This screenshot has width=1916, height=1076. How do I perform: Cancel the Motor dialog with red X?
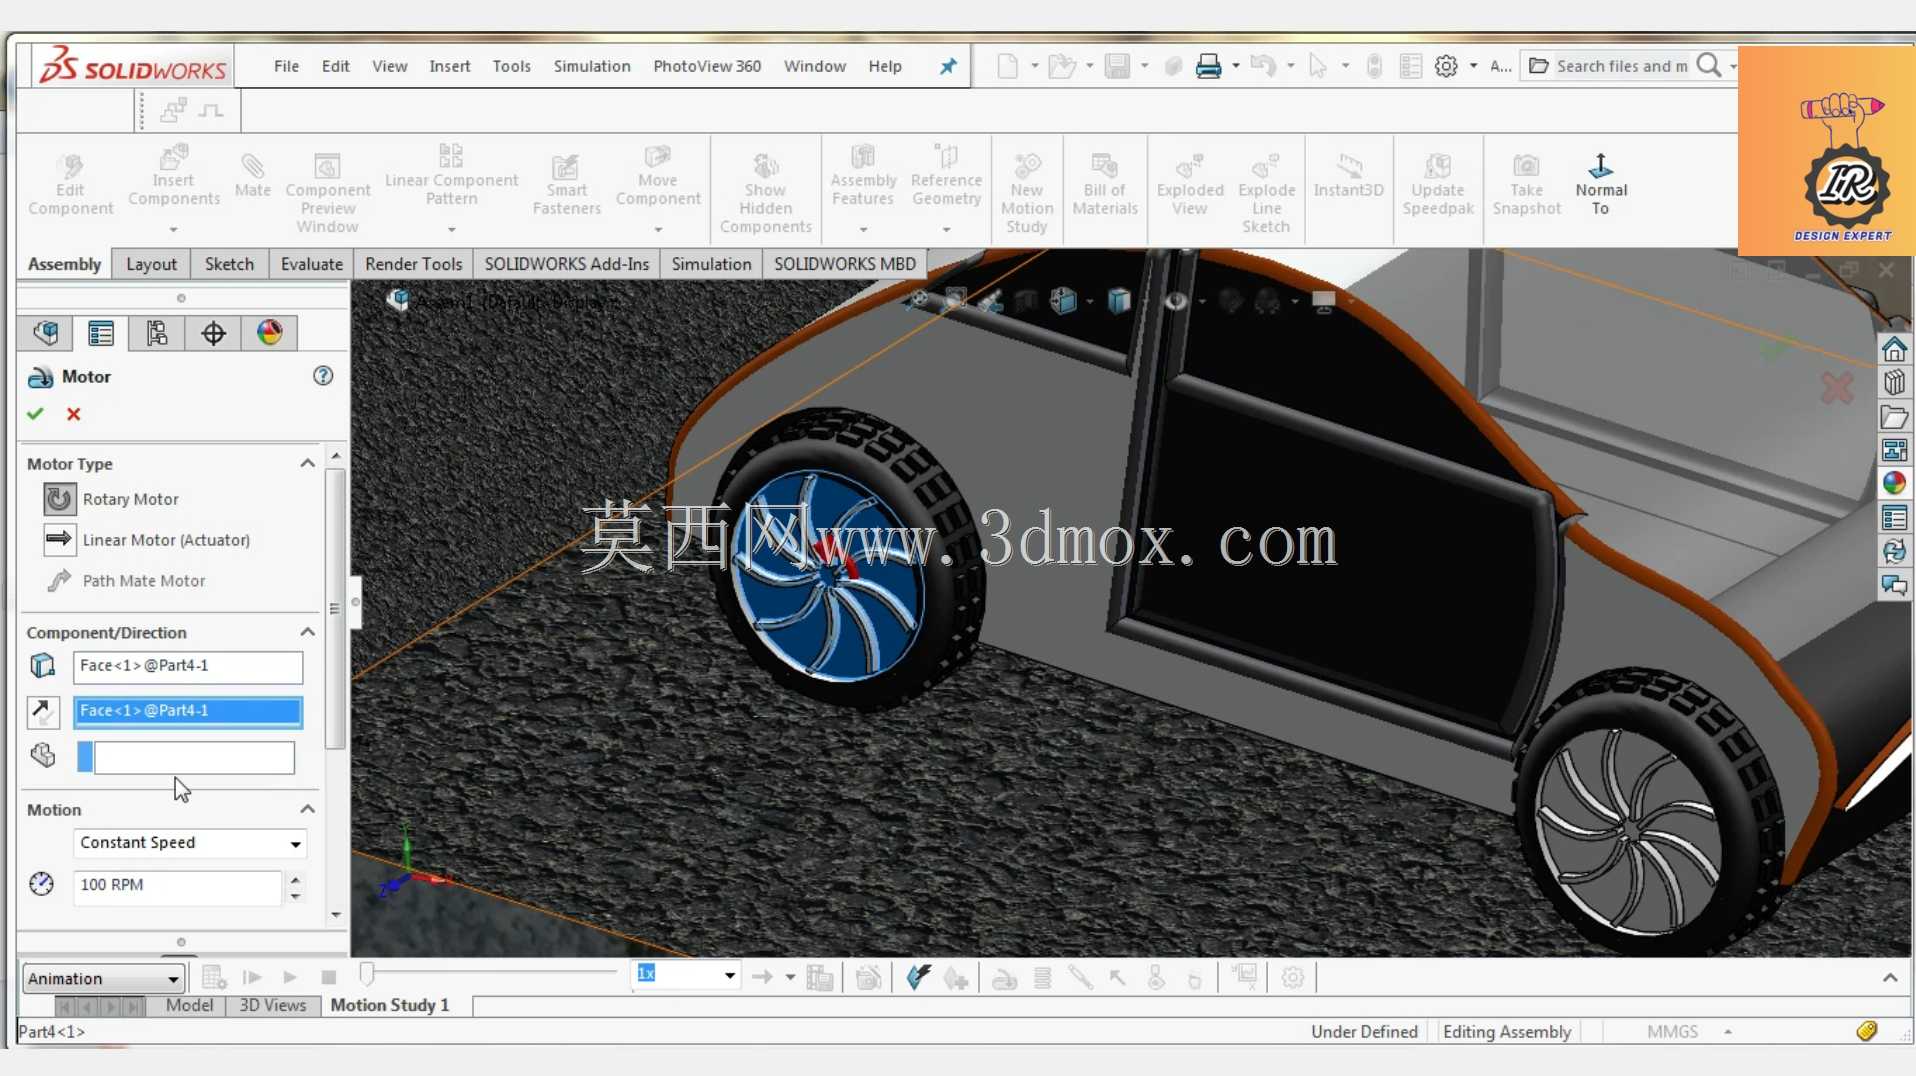tap(73, 414)
